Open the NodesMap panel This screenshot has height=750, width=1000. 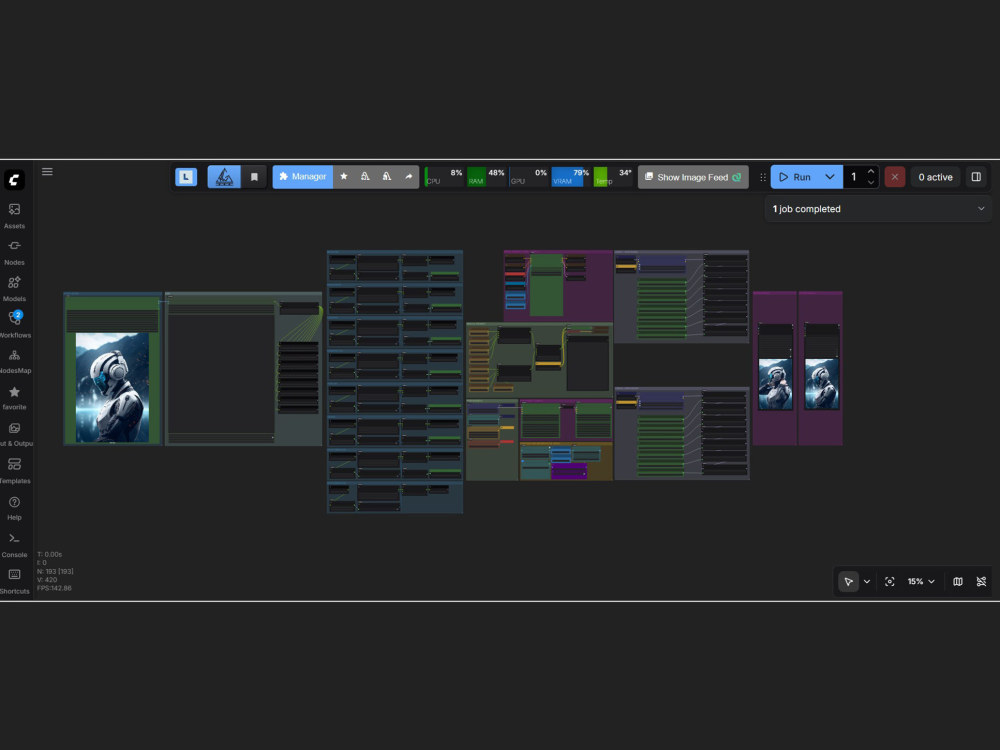pos(14,361)
